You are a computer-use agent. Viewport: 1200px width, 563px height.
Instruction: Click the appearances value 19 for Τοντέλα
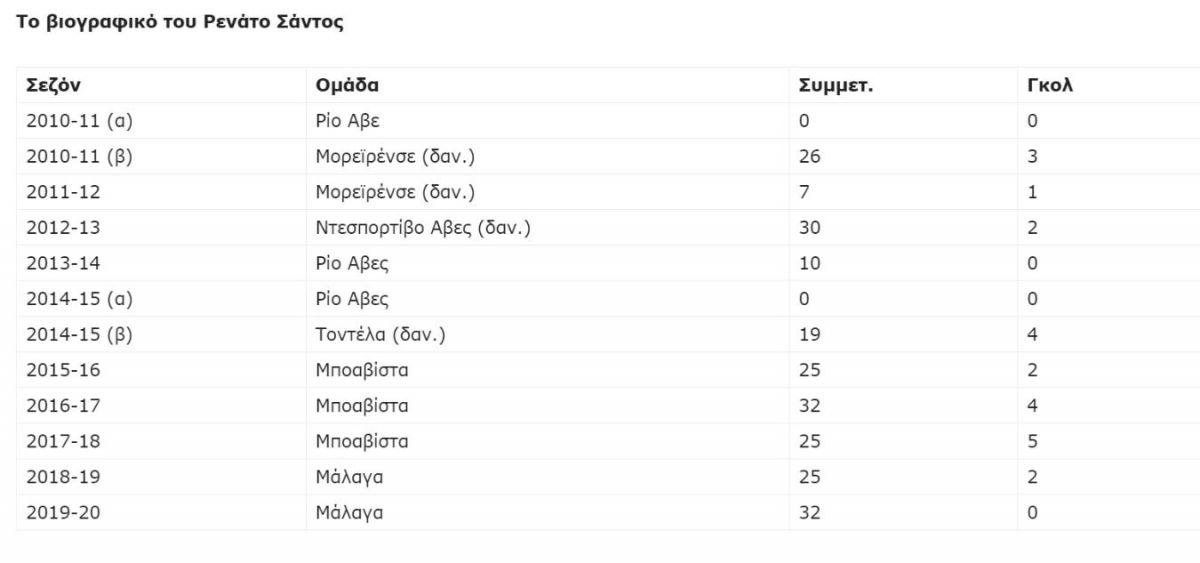click(904, 335)
